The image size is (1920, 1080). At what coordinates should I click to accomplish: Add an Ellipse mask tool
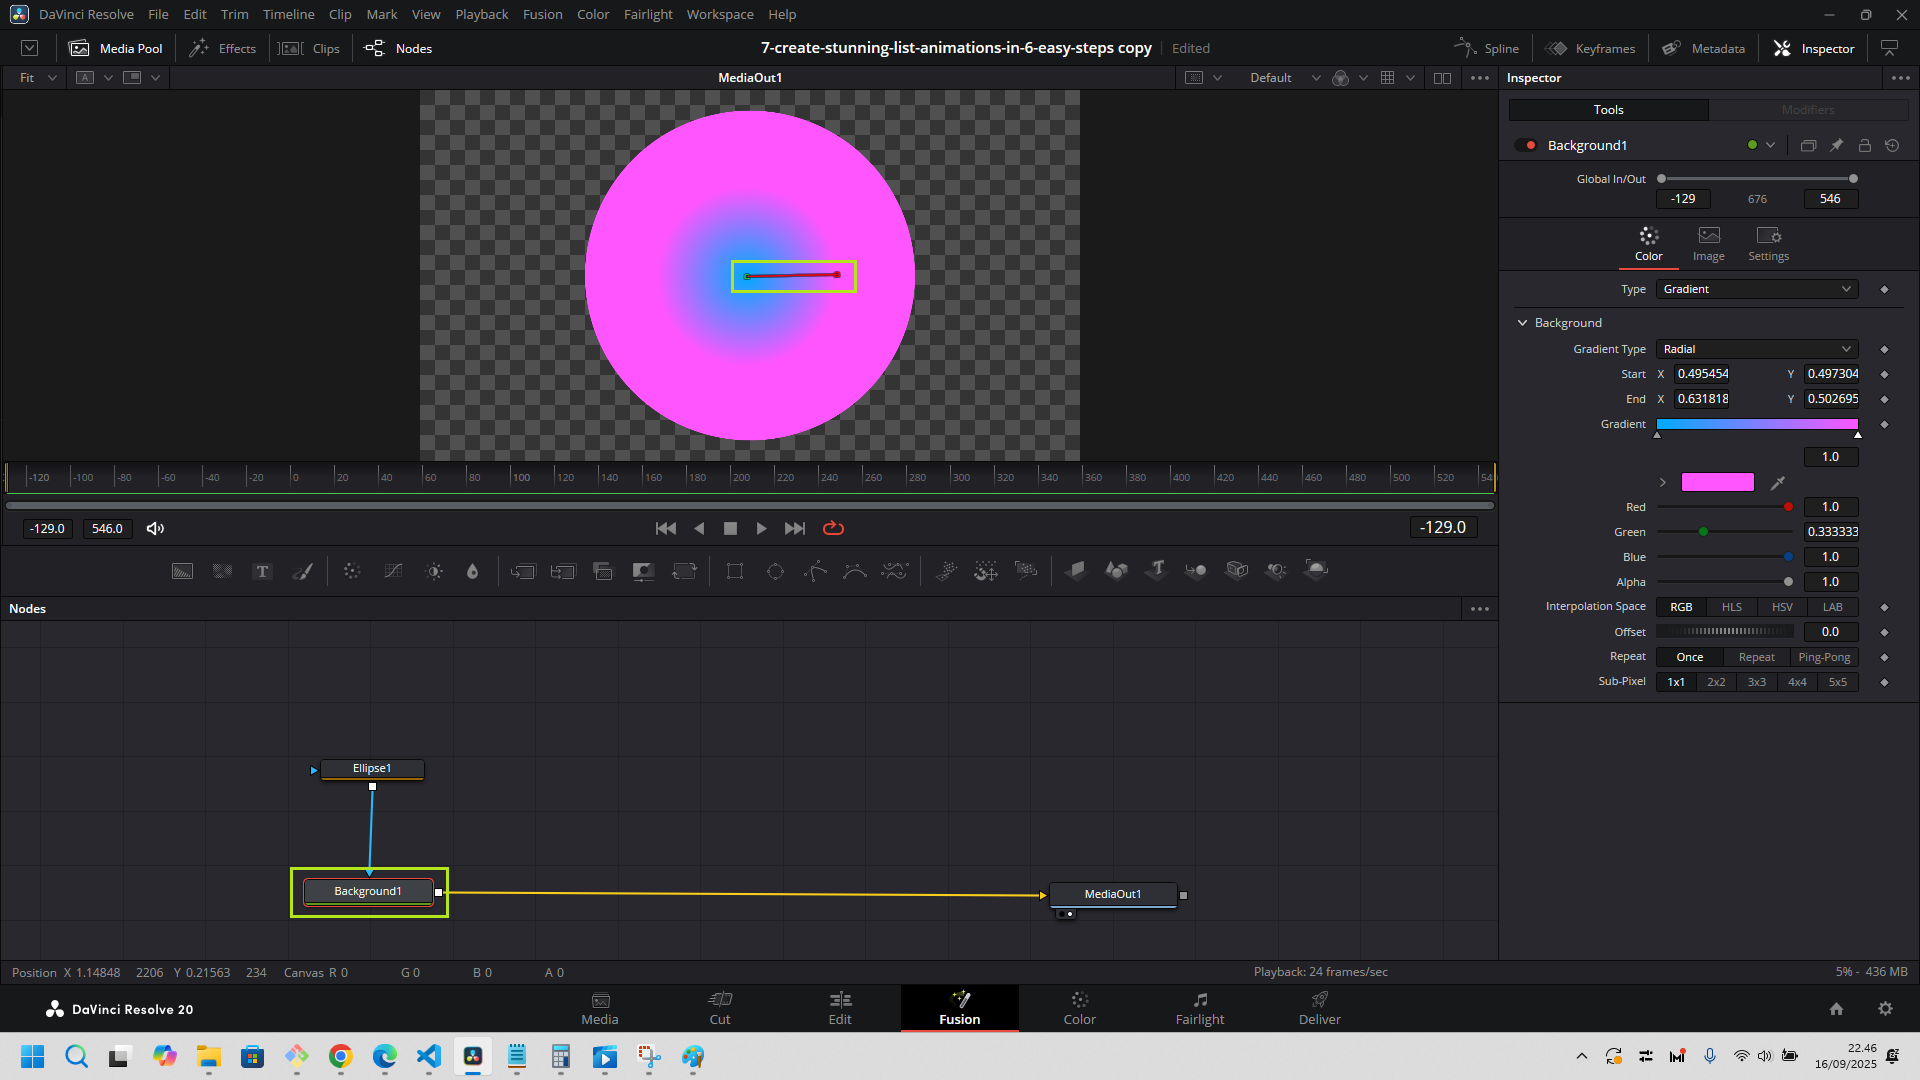coord(775,571)
